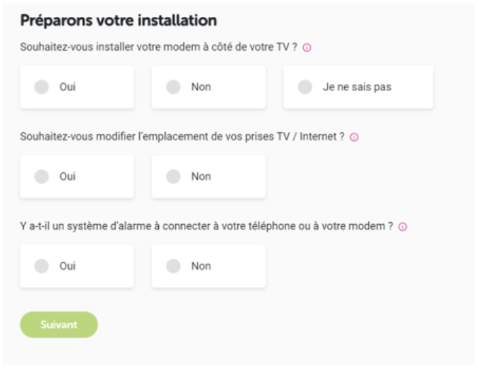Image resolution: width=480 pixels, height=370 pixels.
Task: Click the 'Préparons votre installation' heading
Action: point(118,21)
